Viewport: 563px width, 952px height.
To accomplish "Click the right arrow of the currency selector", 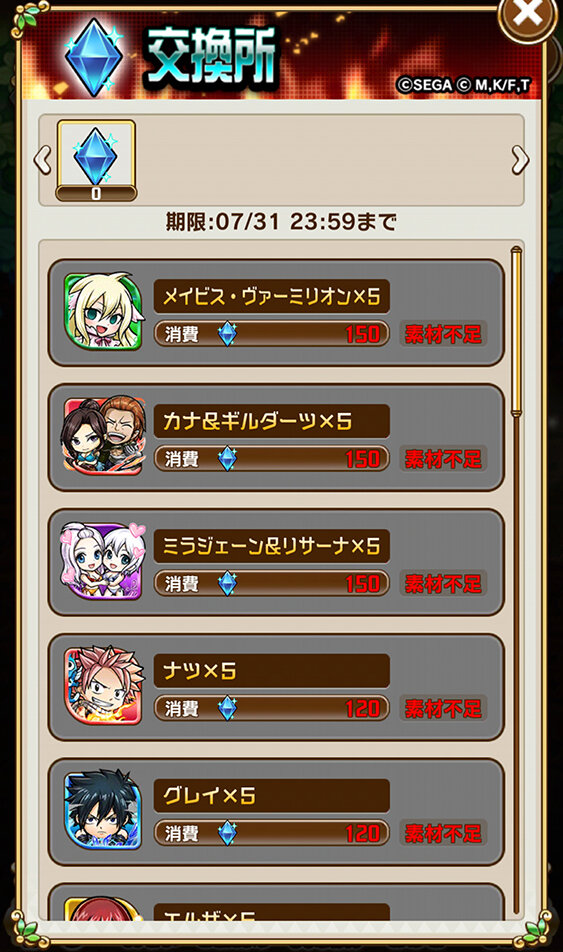I will (x=520, y=160).
